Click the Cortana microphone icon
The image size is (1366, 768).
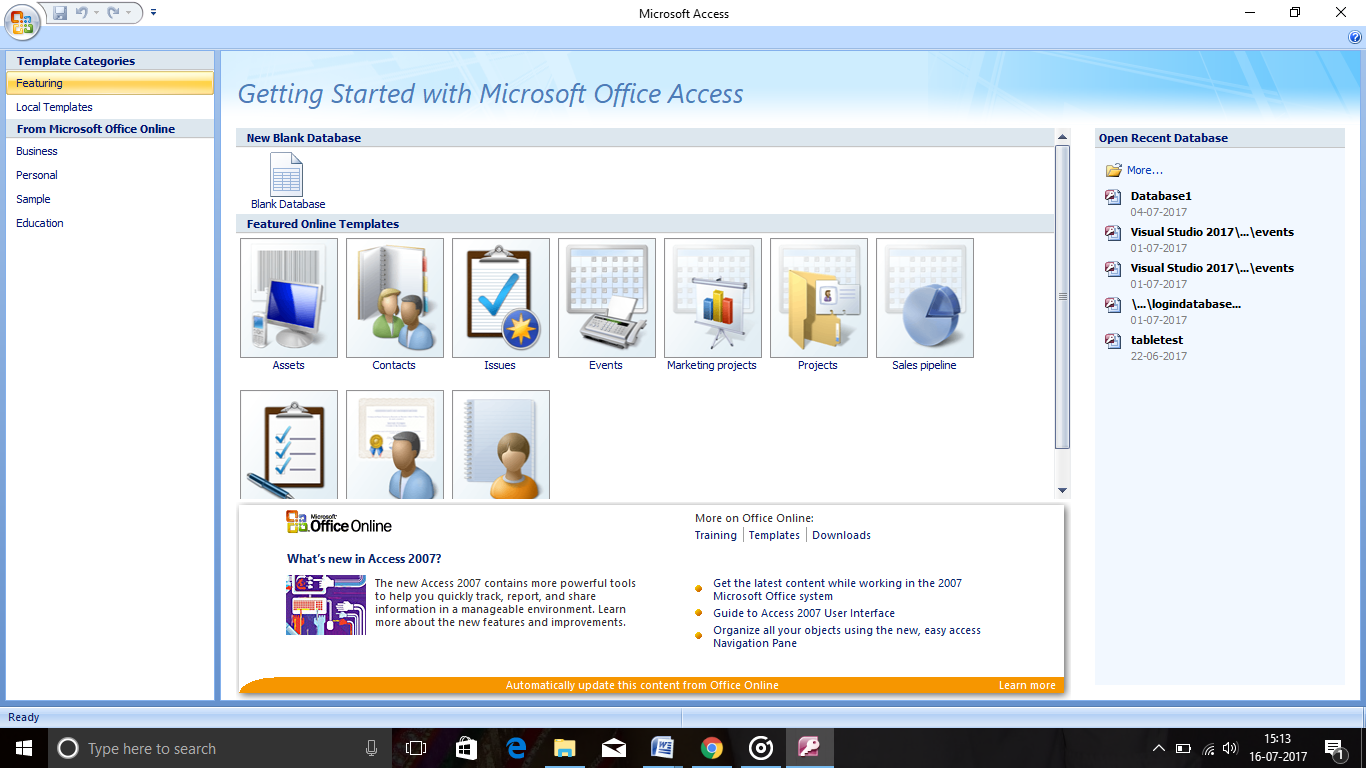pos(372,748)
